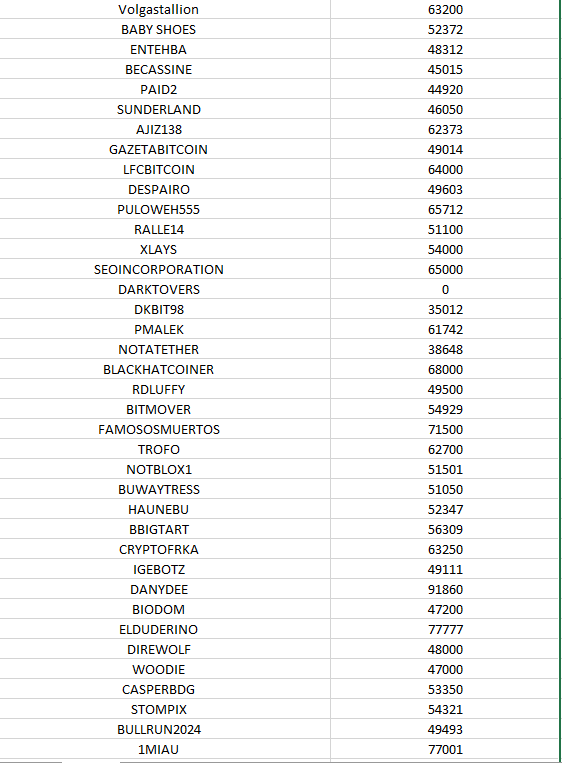Select the SEOINCORPORATION cell
The image size is (562, 763).
click(x=159, y=269)
